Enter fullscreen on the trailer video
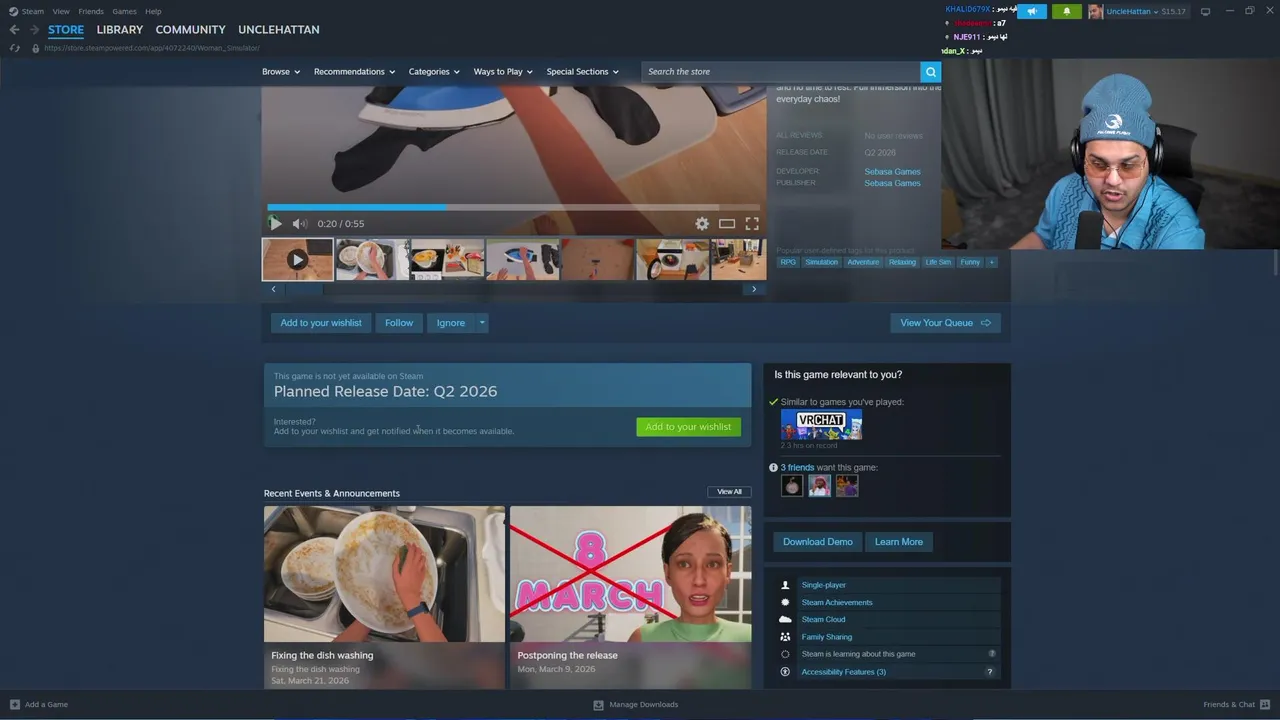Image resolution: width=1280 pixels, height=720 pixels. pyautogui.click(x=752, y=224)
